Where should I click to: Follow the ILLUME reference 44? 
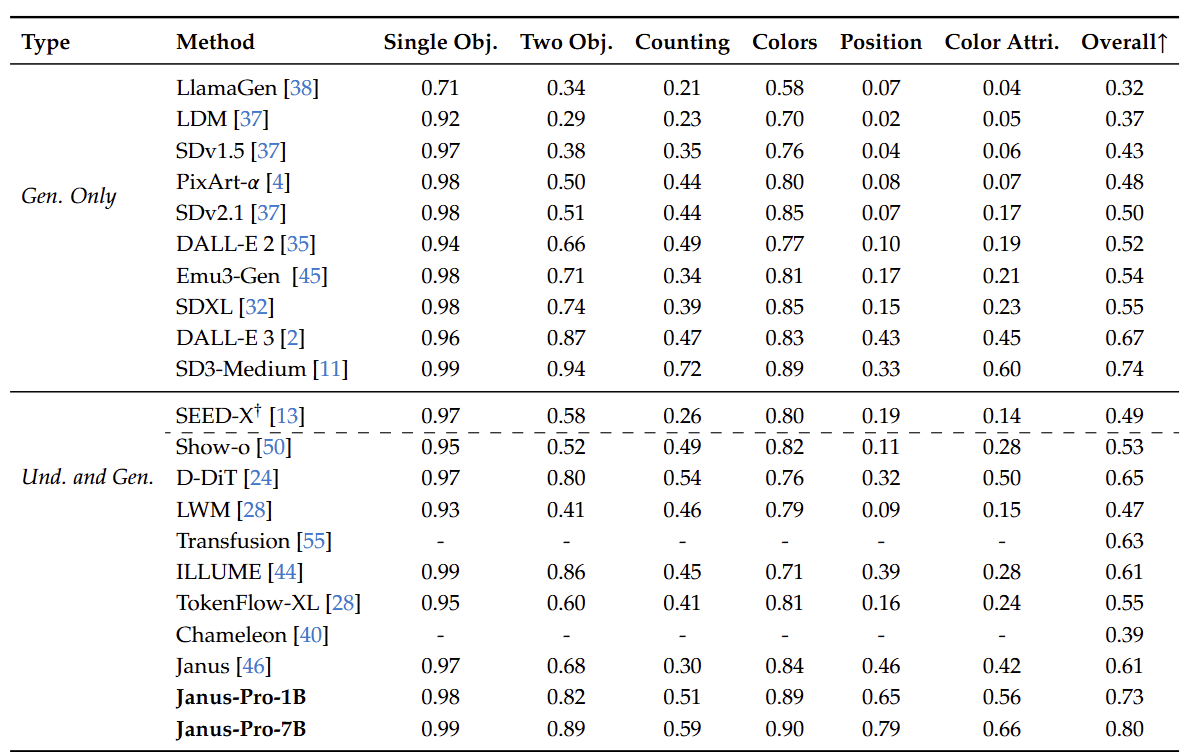click(x=286, y=572)
